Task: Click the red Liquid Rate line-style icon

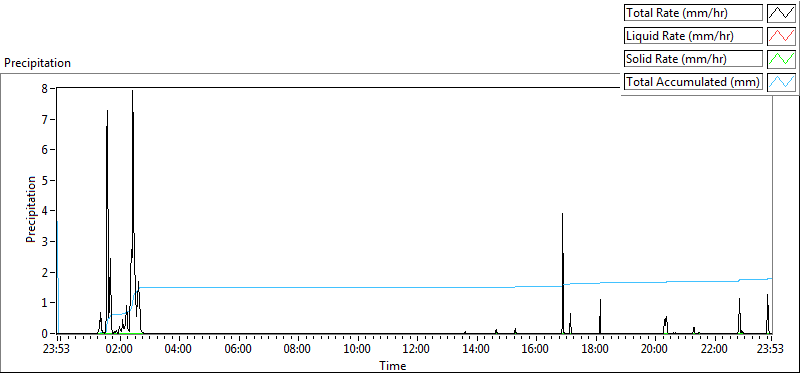Action: [782, 36]
